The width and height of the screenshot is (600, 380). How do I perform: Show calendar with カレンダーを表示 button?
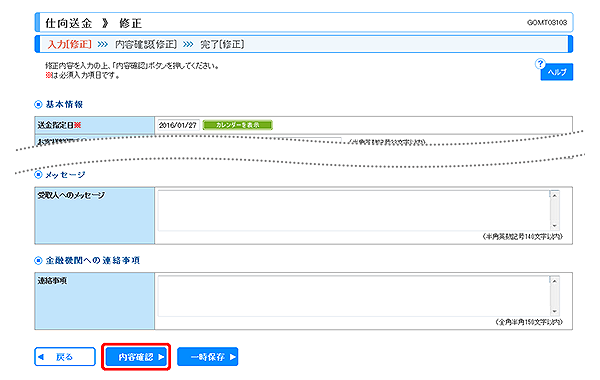237,125
